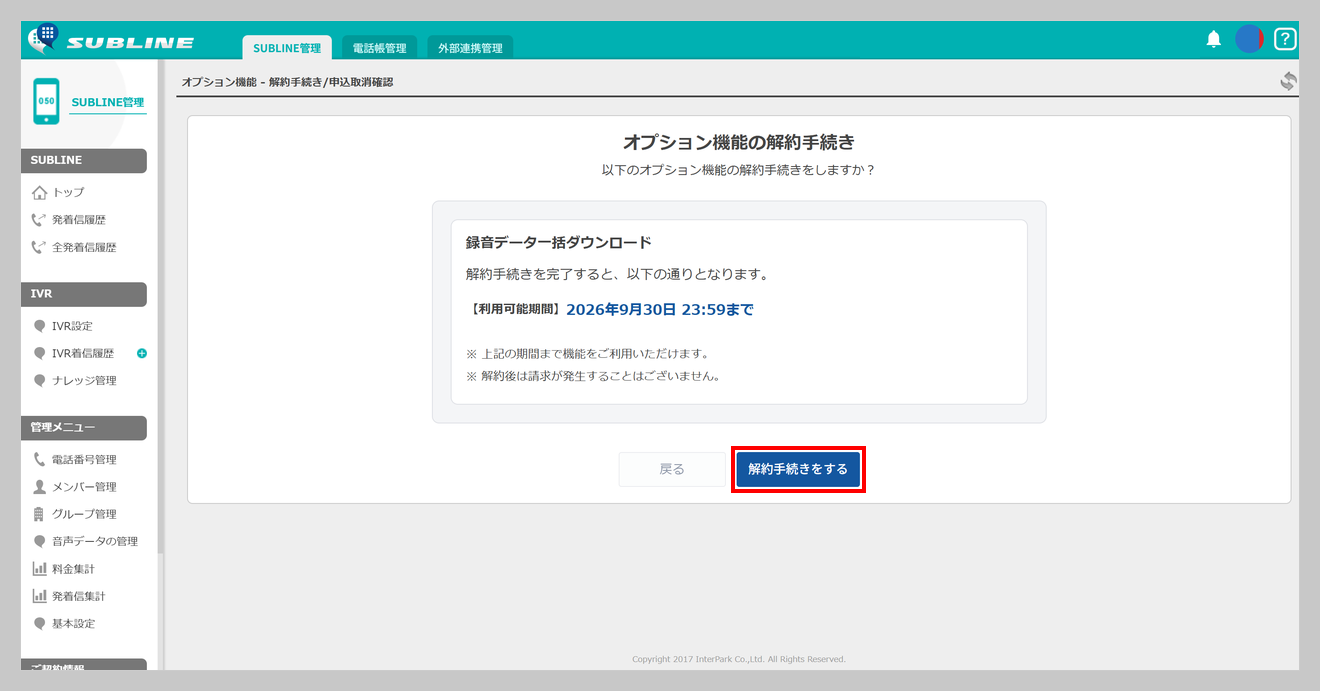Click the bubble icon beside IVR設定
Viewport: 1320px width, 691px height.
pyautogui.click(x=39, y=326)
